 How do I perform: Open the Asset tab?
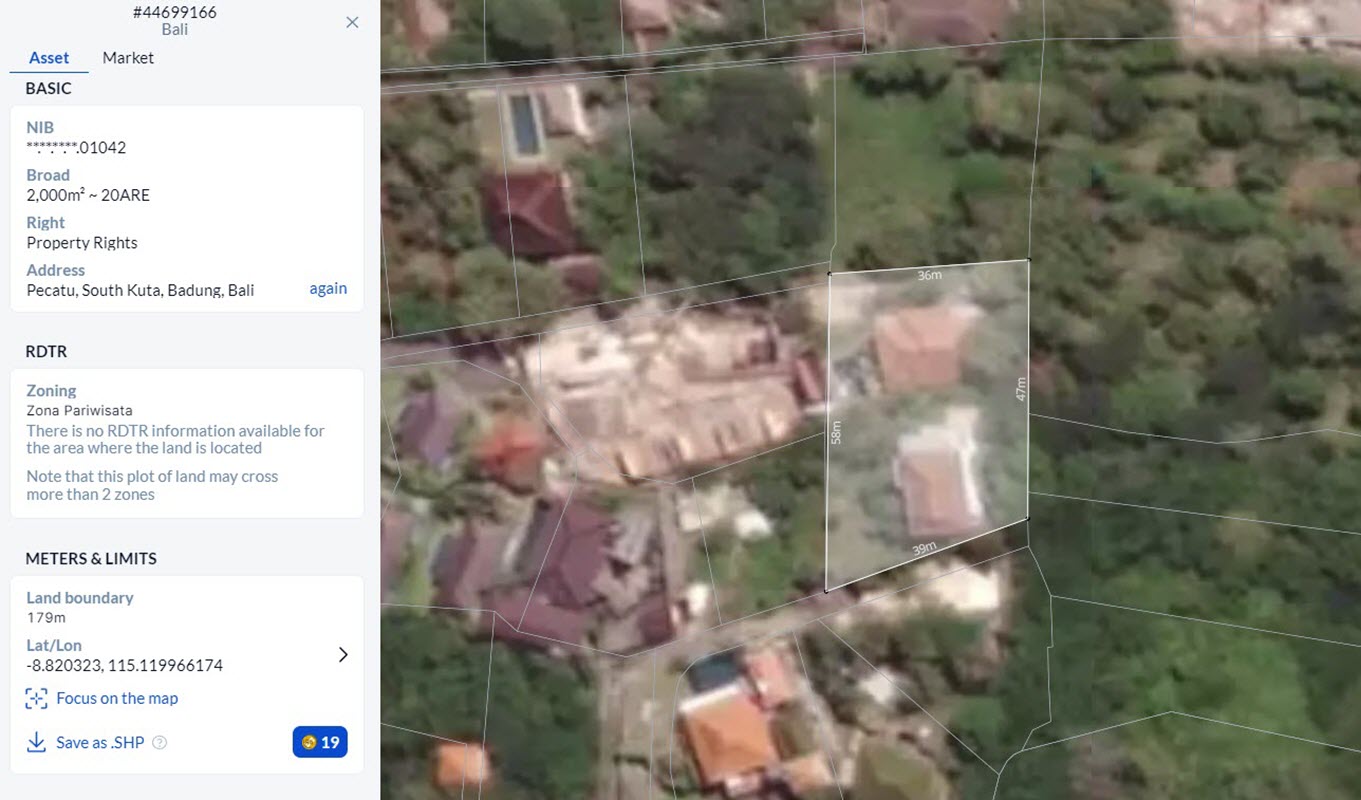[49, 58]
